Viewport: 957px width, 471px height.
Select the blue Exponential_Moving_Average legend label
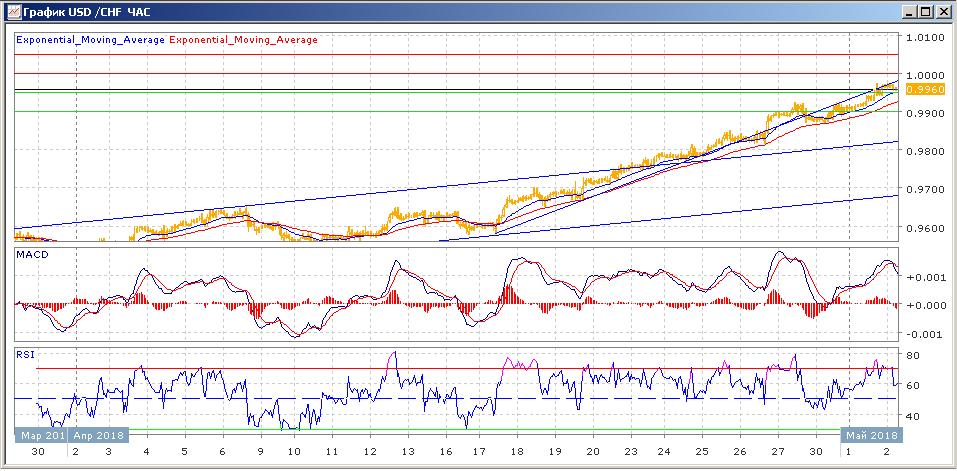point(90,40)
